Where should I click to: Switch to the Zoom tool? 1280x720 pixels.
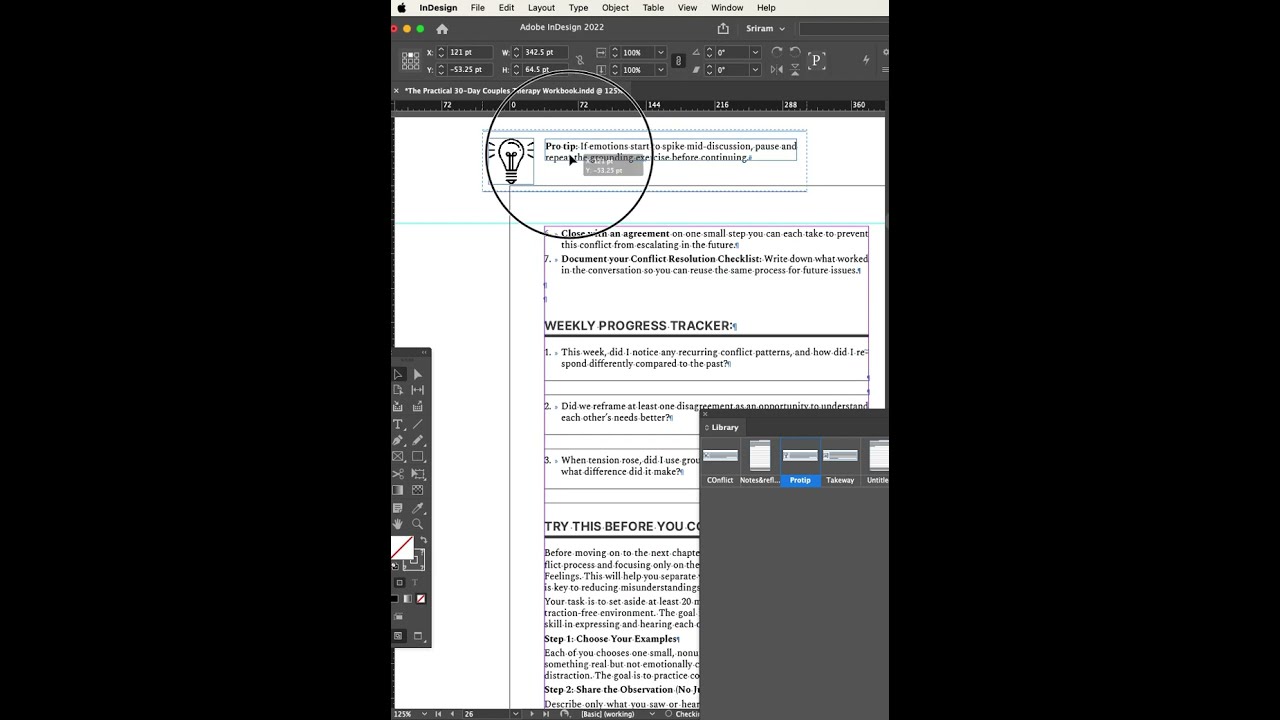coord(417,524)
